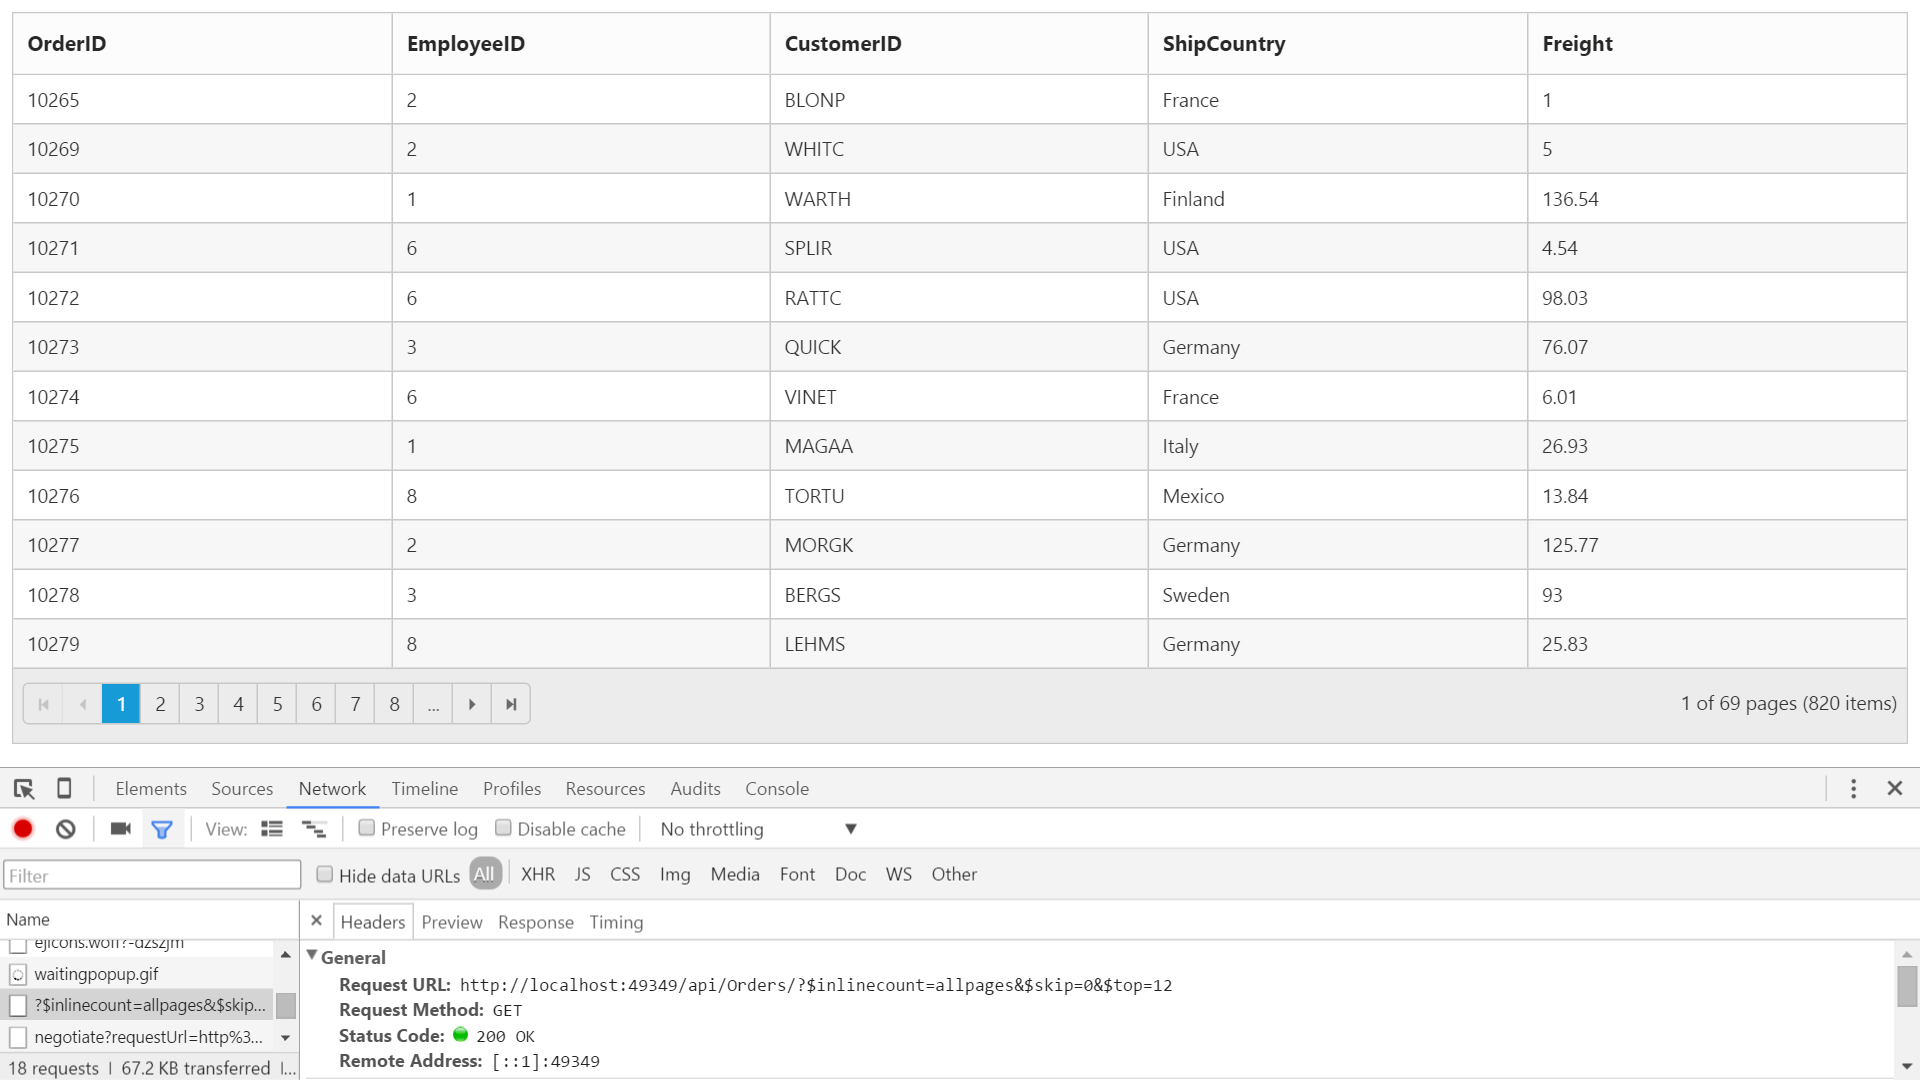
Task: Check the Disable cache option
Action: tap(504, 827)
